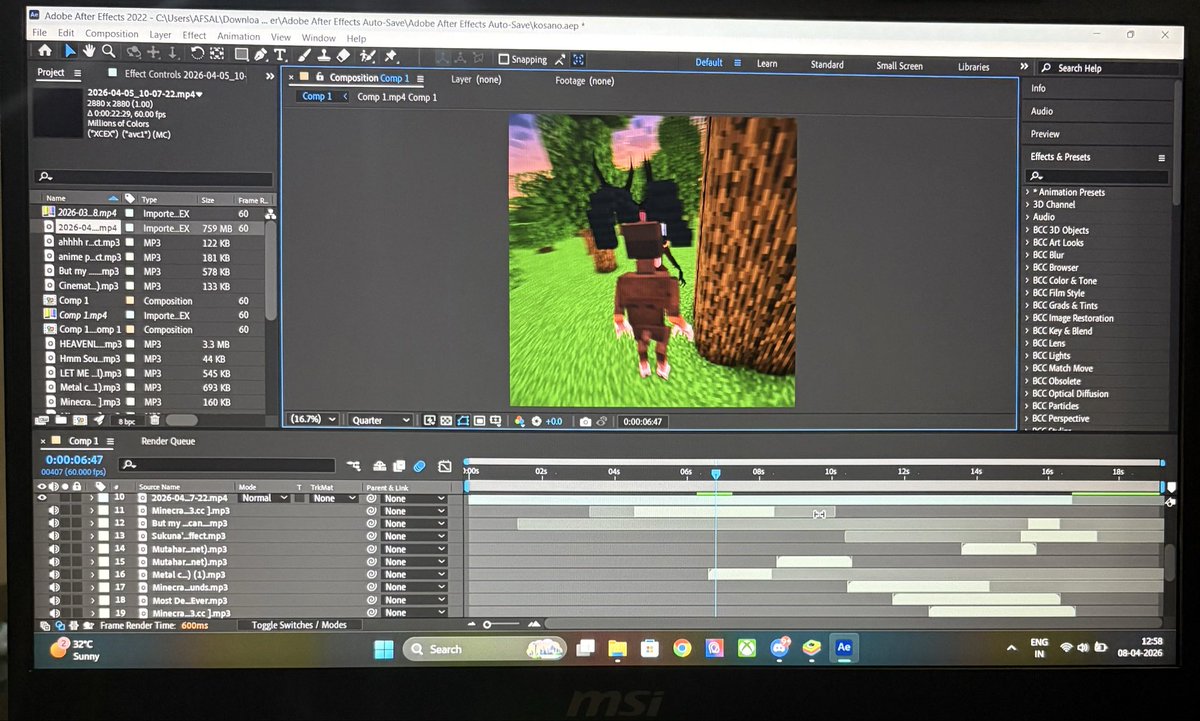The image size is (1200, 721).
Task: Select the Zoom tool magnifier
Action: (x=108, y=52)
